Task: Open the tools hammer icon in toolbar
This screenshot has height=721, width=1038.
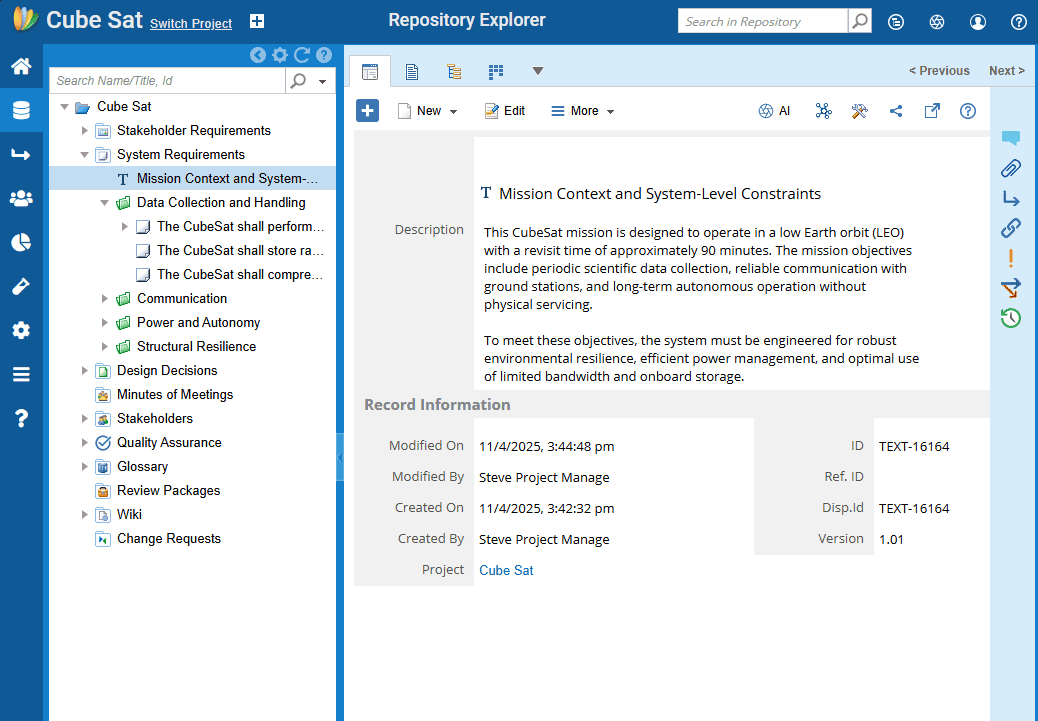Action: click(x=860, y=111)
